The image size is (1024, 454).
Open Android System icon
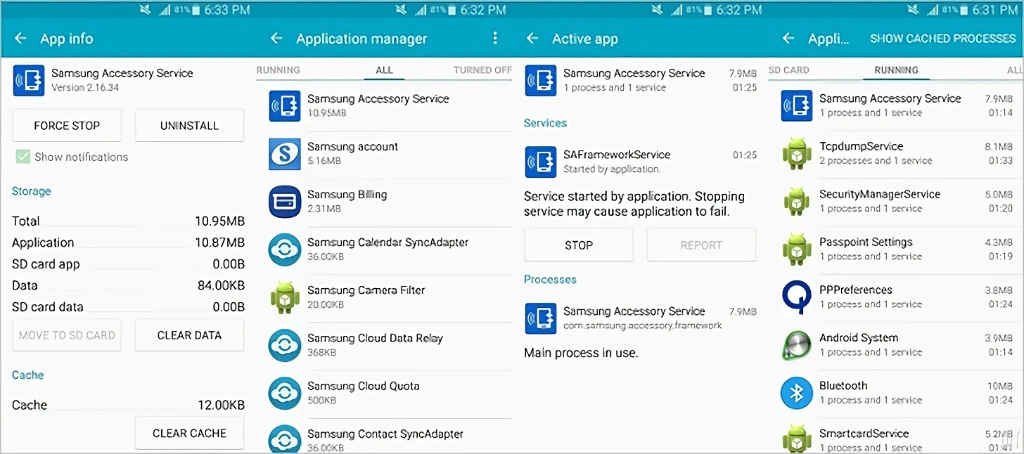(x=797, y=345)
